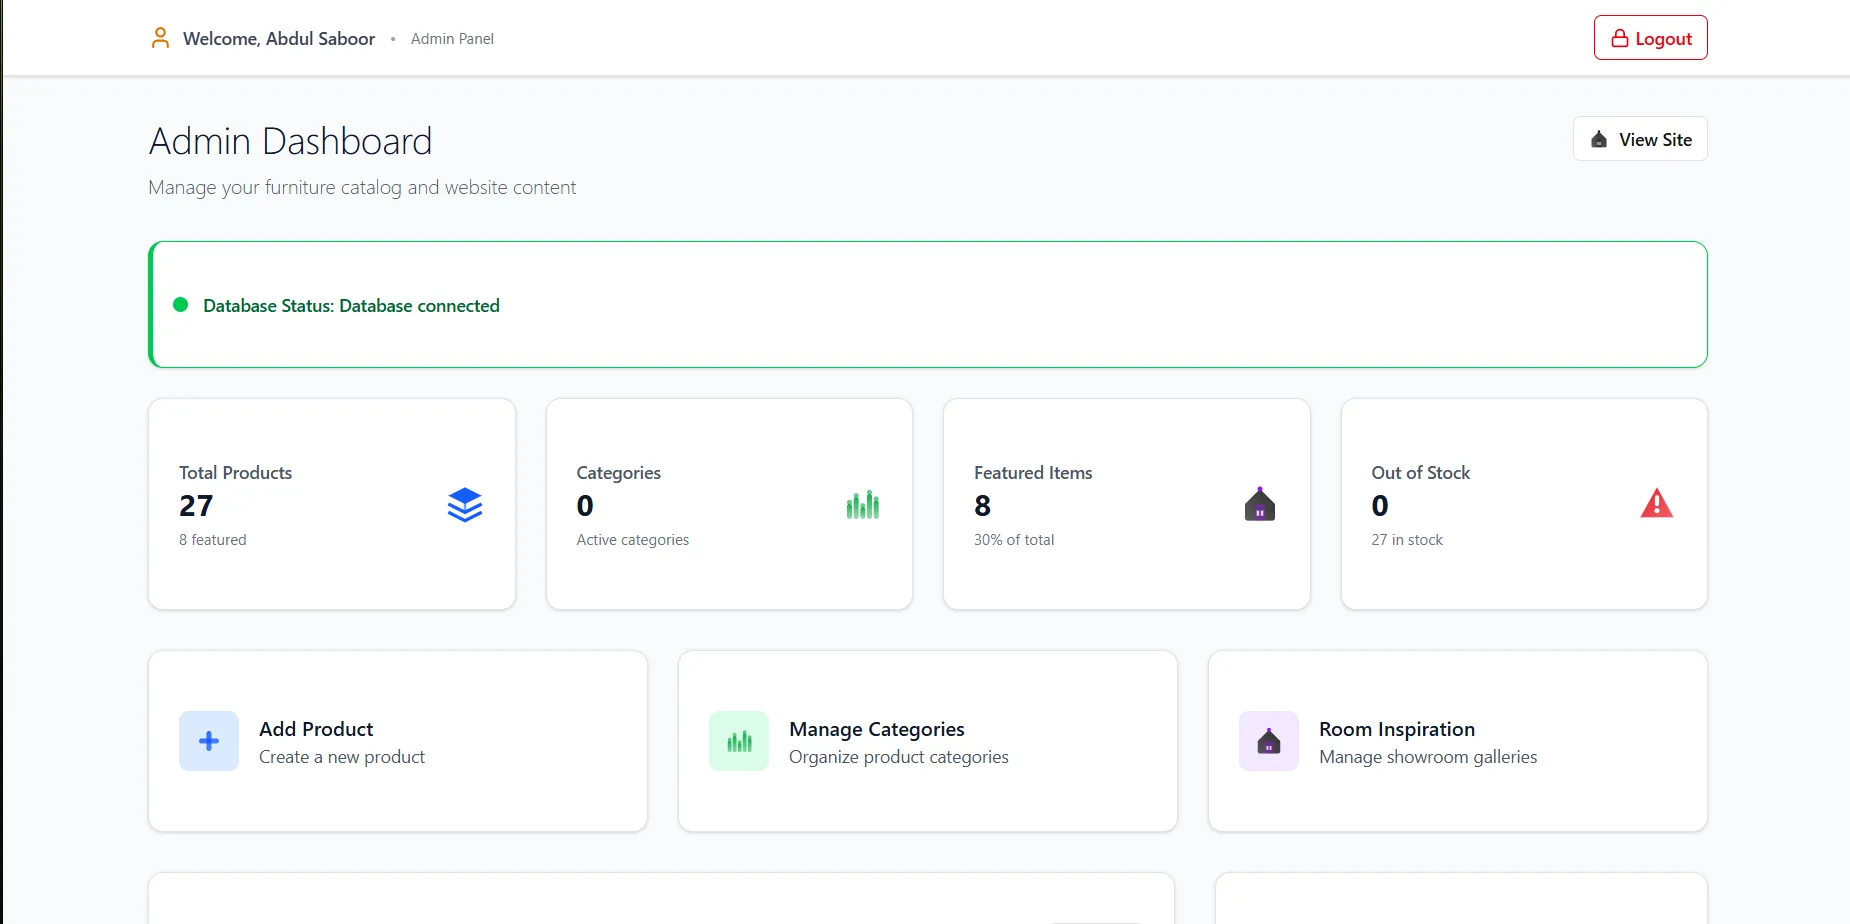This screenshot has width=1850, height=924.
Task: Click 'Active categories' text
Action: click(x=633, y=540)
